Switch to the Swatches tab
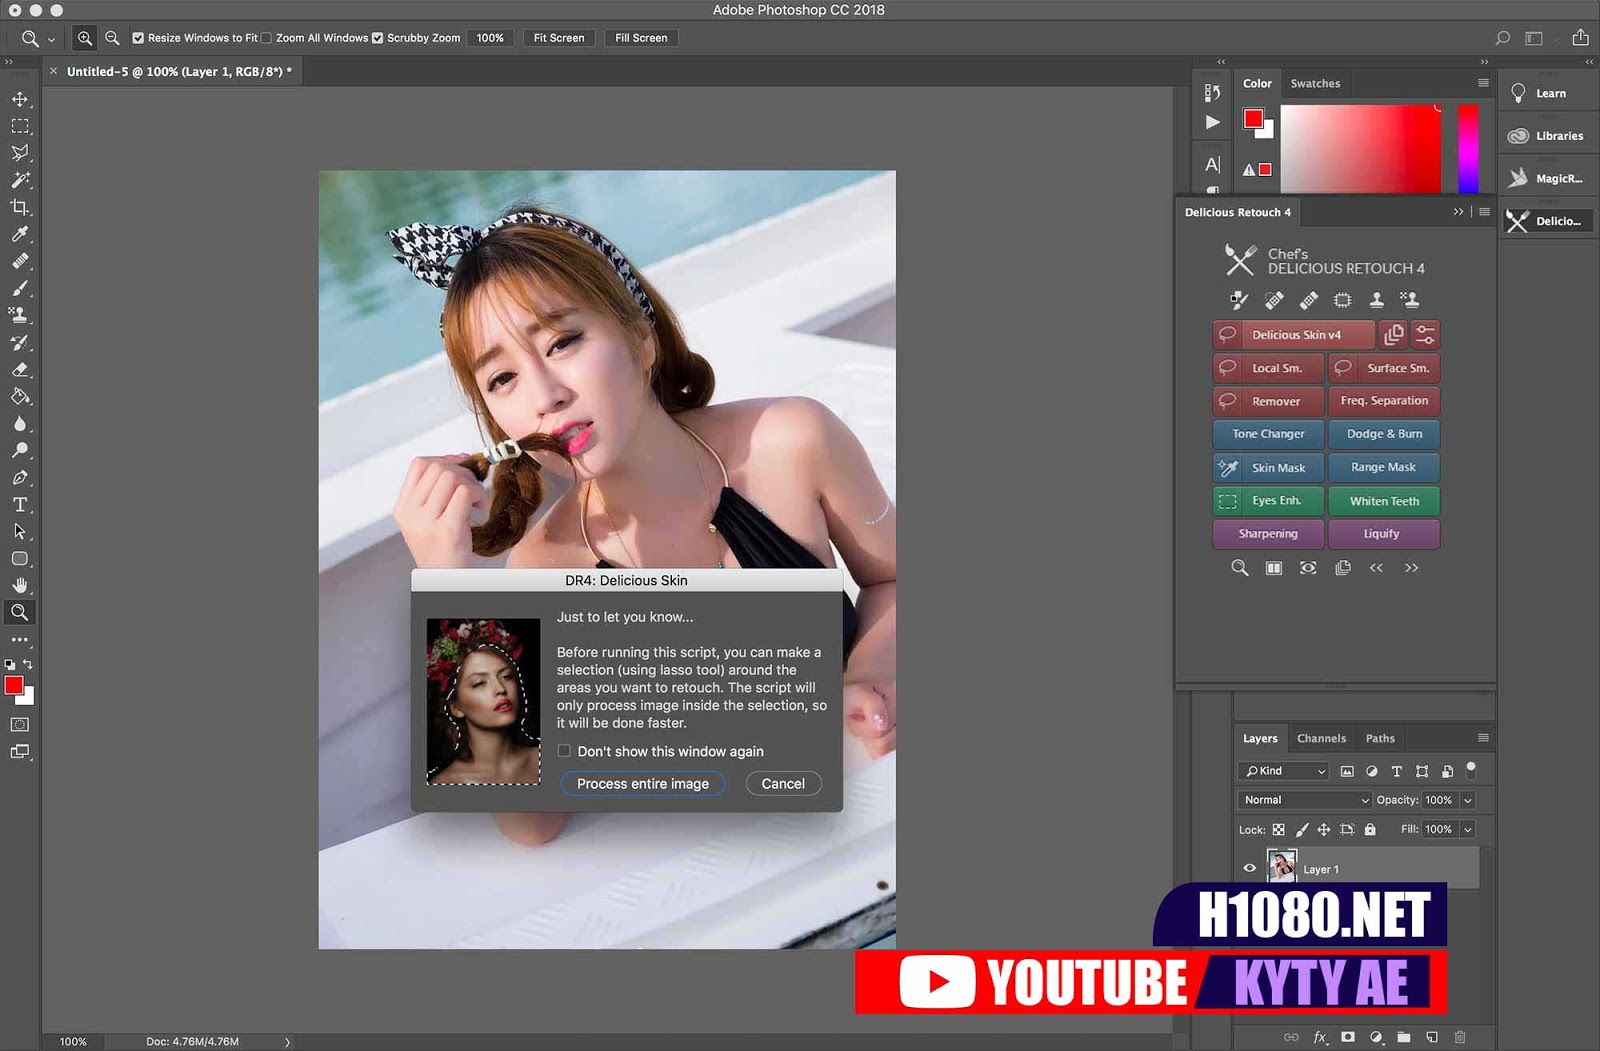 coord(1315,84)
